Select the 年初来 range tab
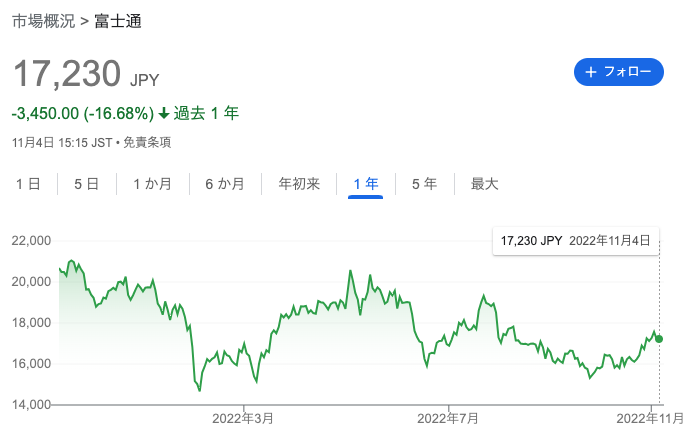Image resolution: width=698 pixels, height=445 pixels. 299,184
